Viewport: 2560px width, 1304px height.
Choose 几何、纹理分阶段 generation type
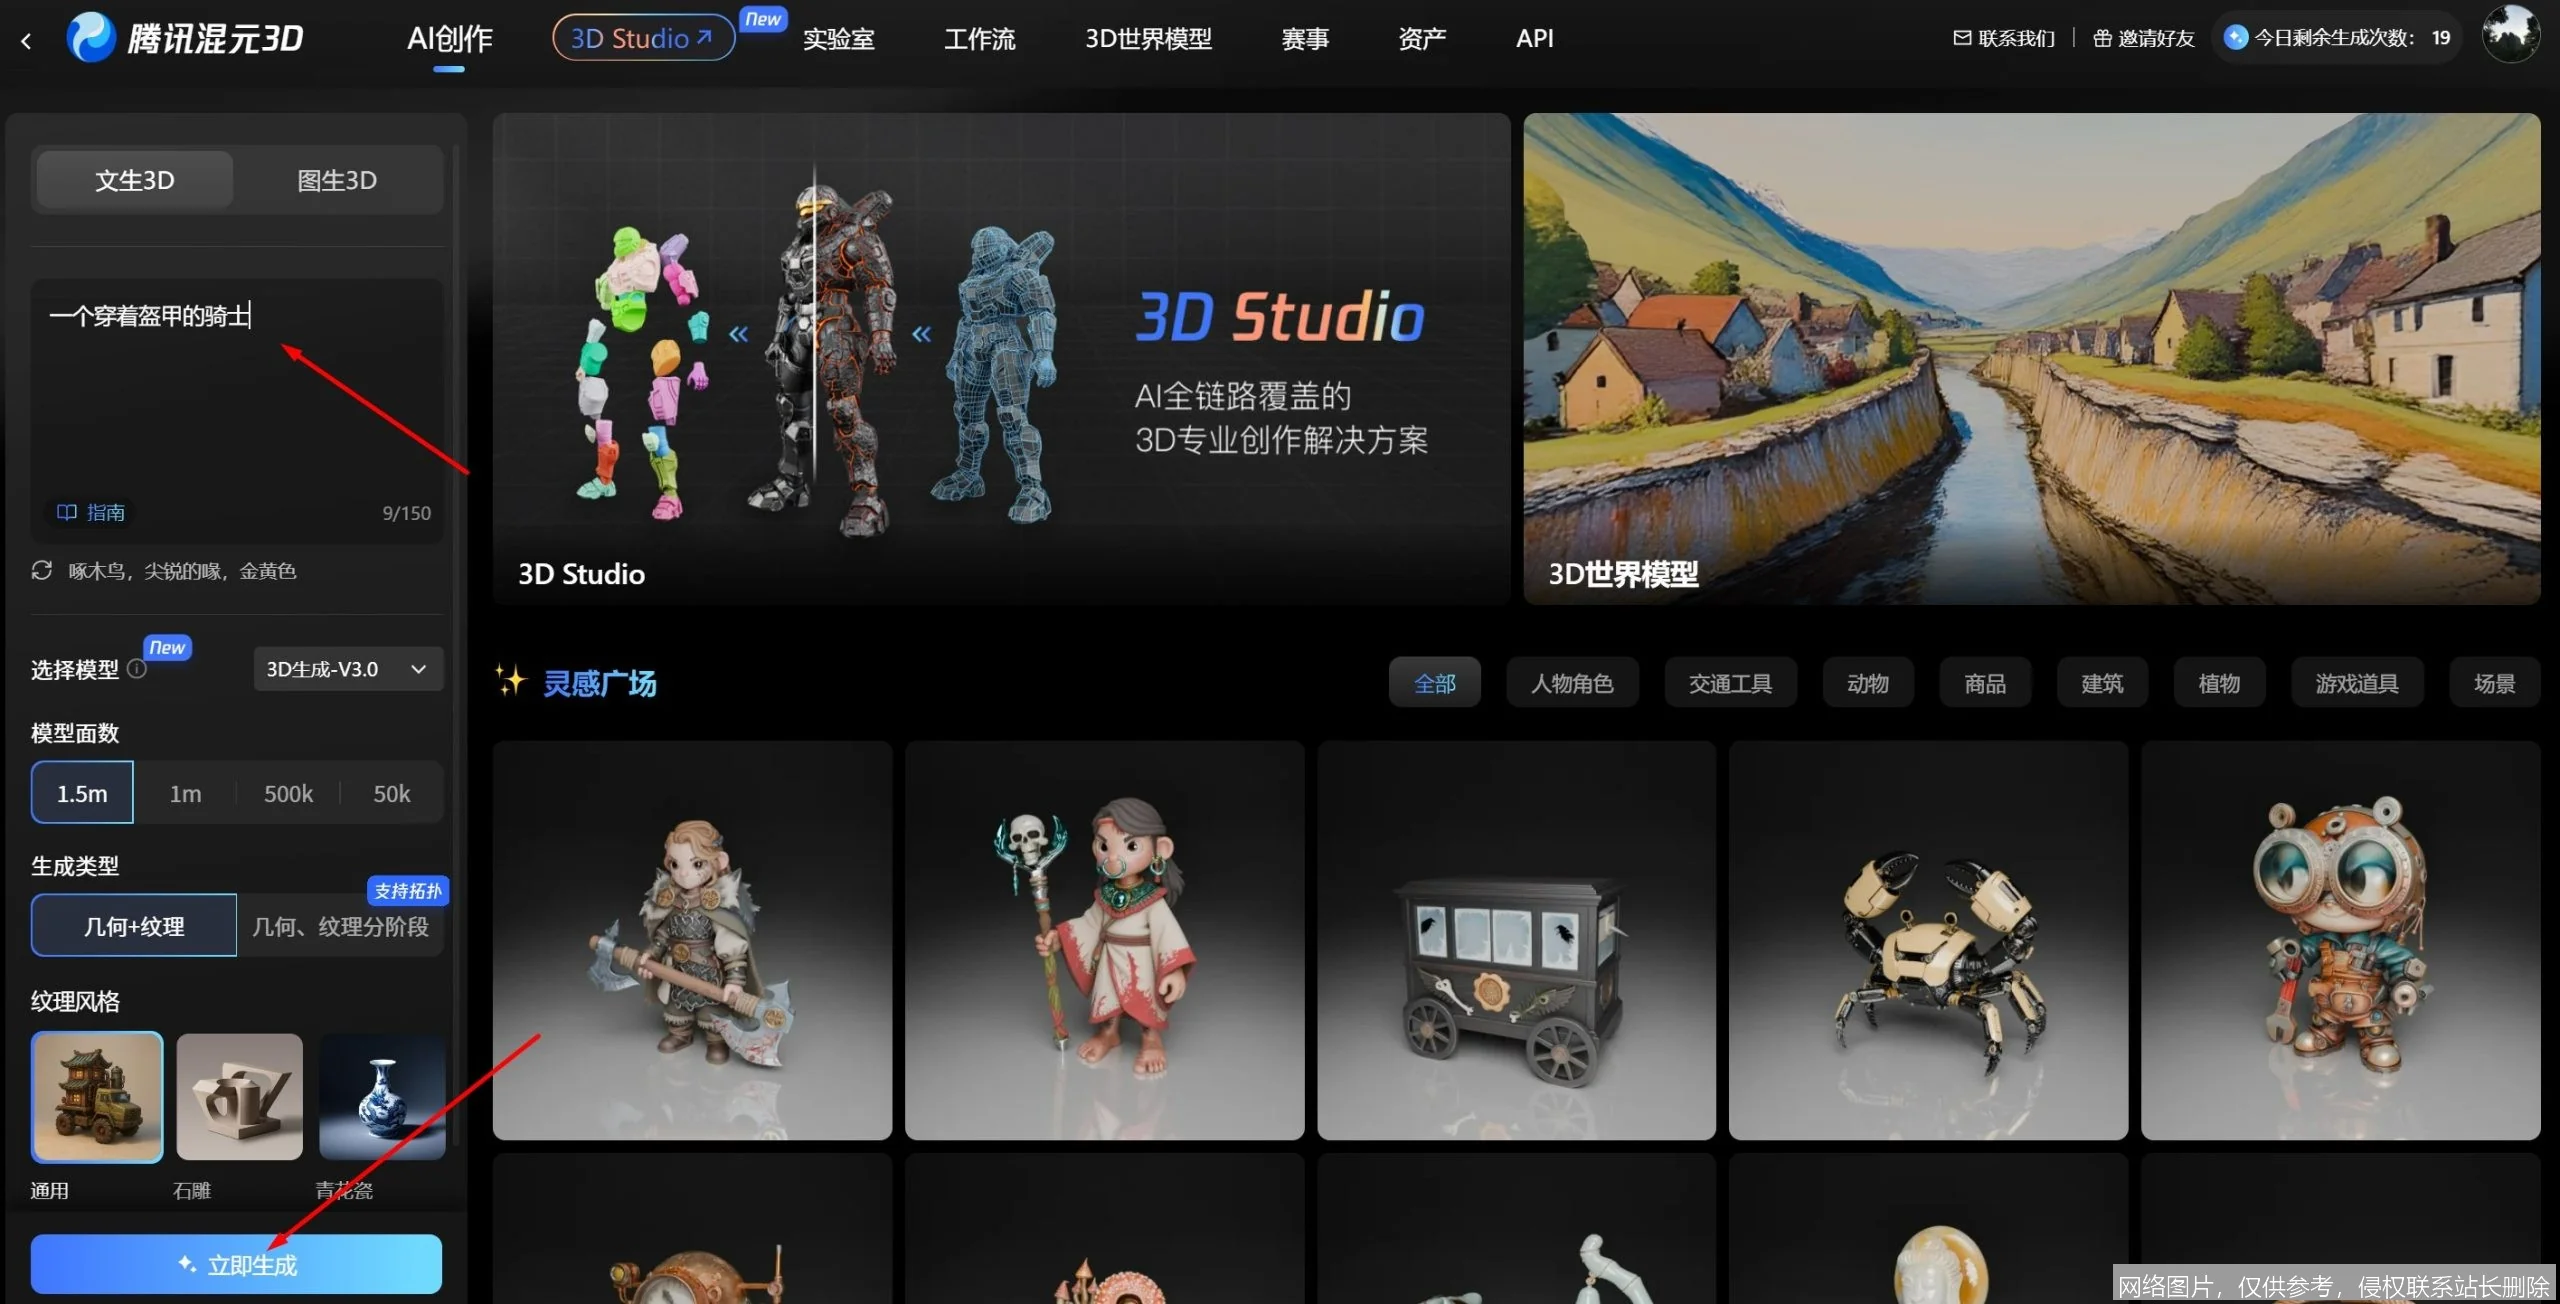(340, 926)
